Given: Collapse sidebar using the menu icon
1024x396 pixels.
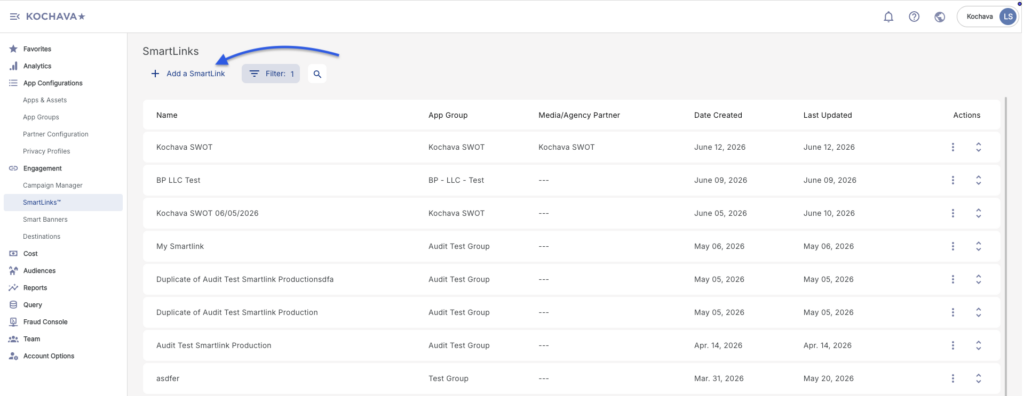Looking at the screenshot, I should click(14, 16).
